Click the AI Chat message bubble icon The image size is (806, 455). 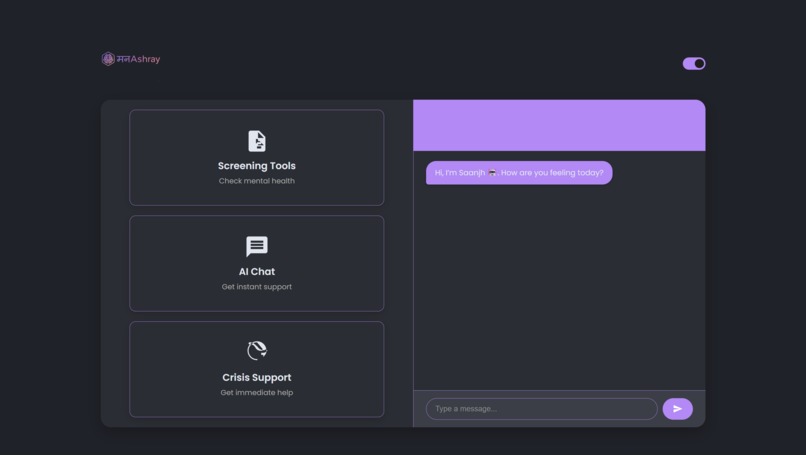point(257,246)
